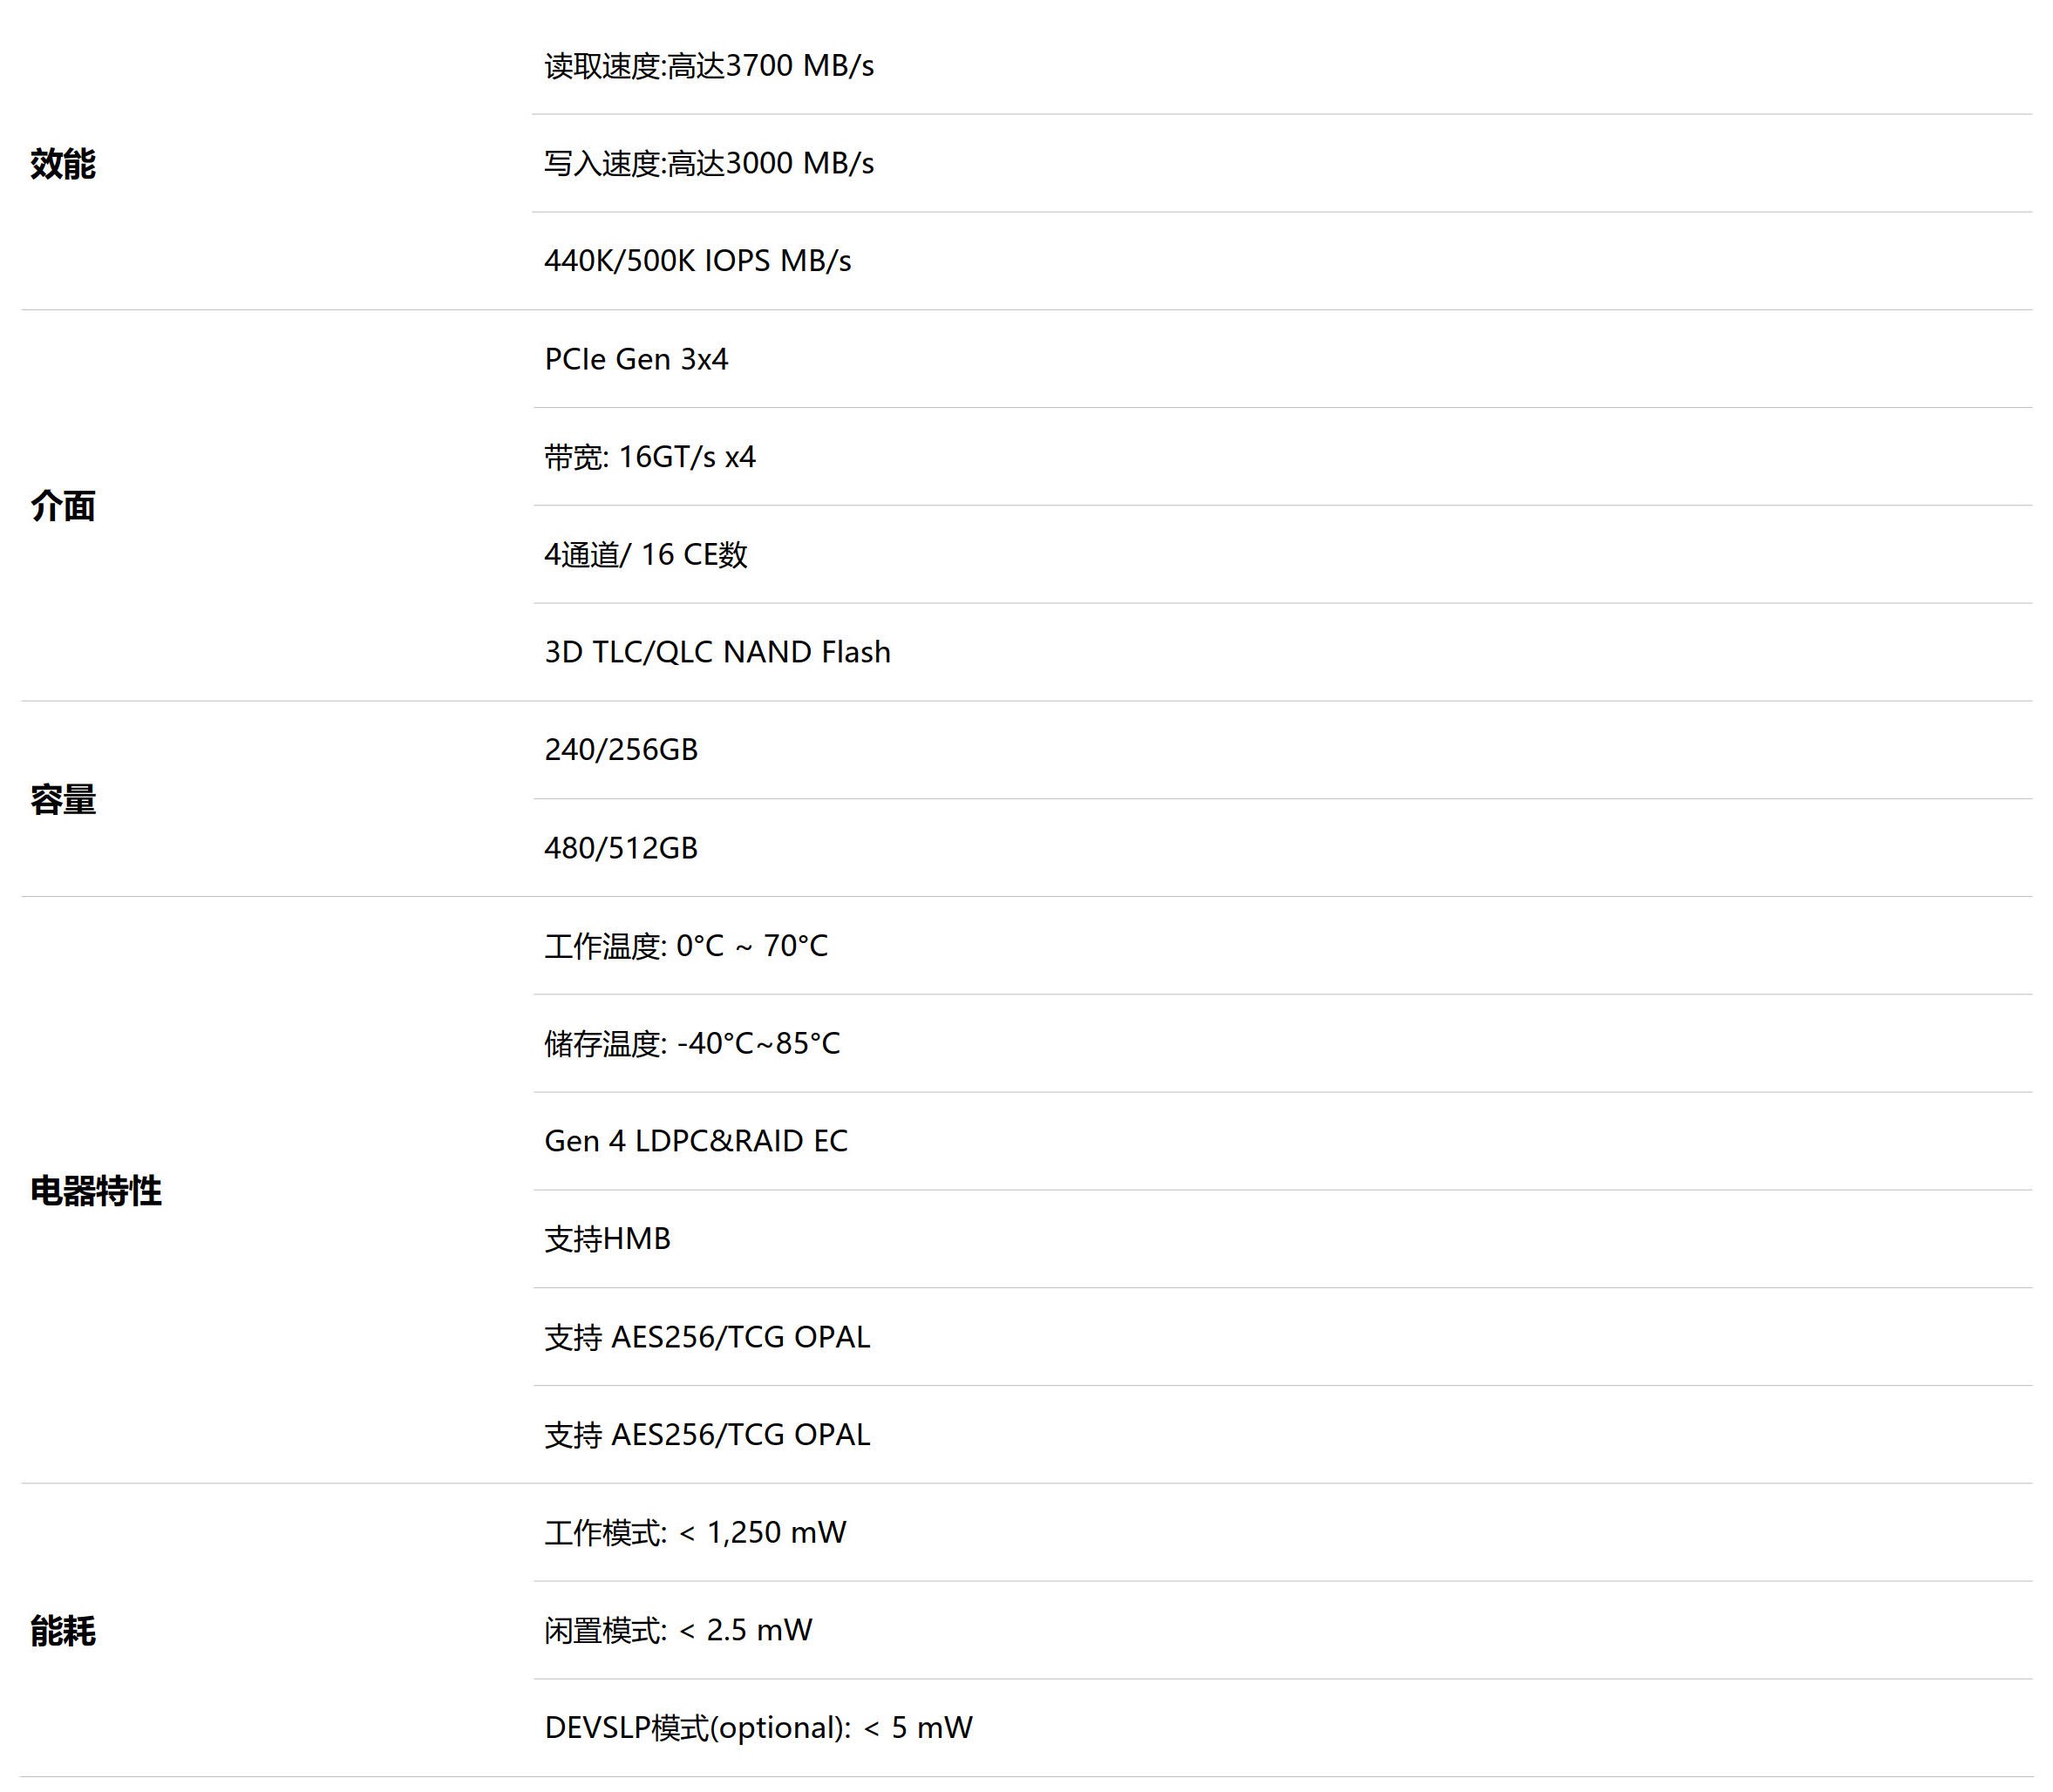Select the 工作温度 0°C ~ 70°C row
Viewport: 2053px width, 1792px height.
point(686,946)
